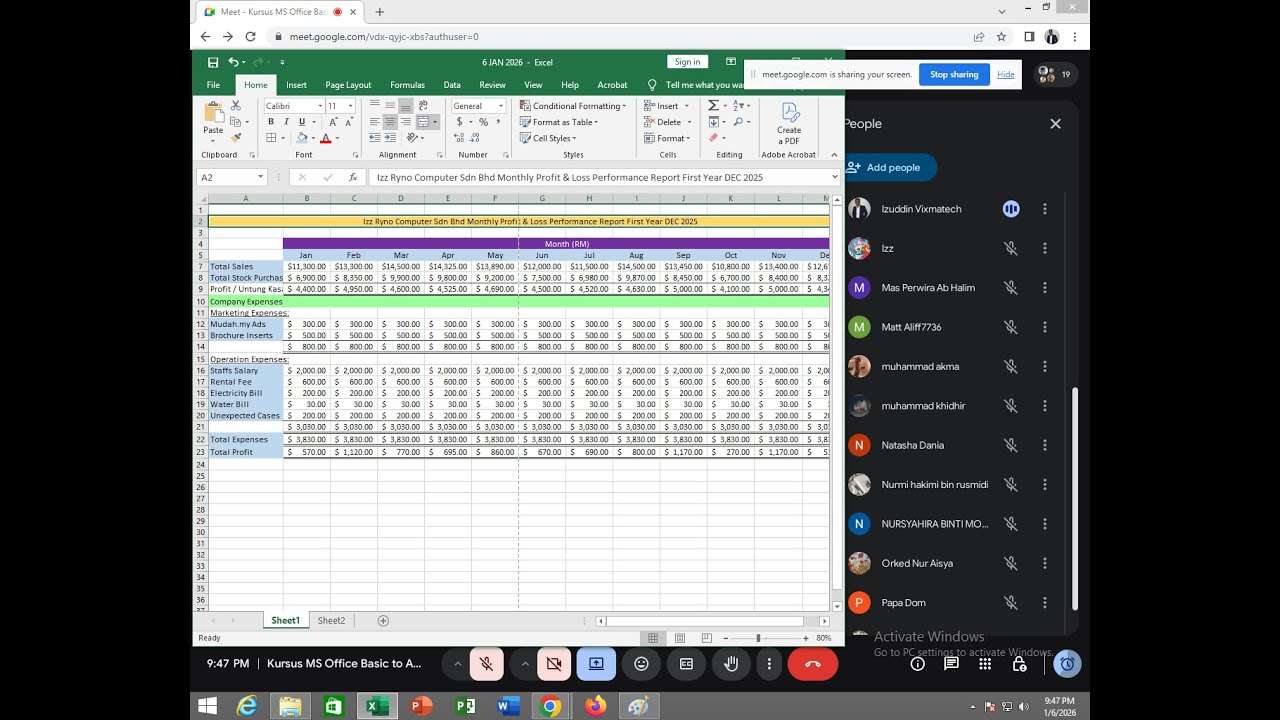
Task: Toggle Italic formatting in Font group
Action: [x=286, y=122]
